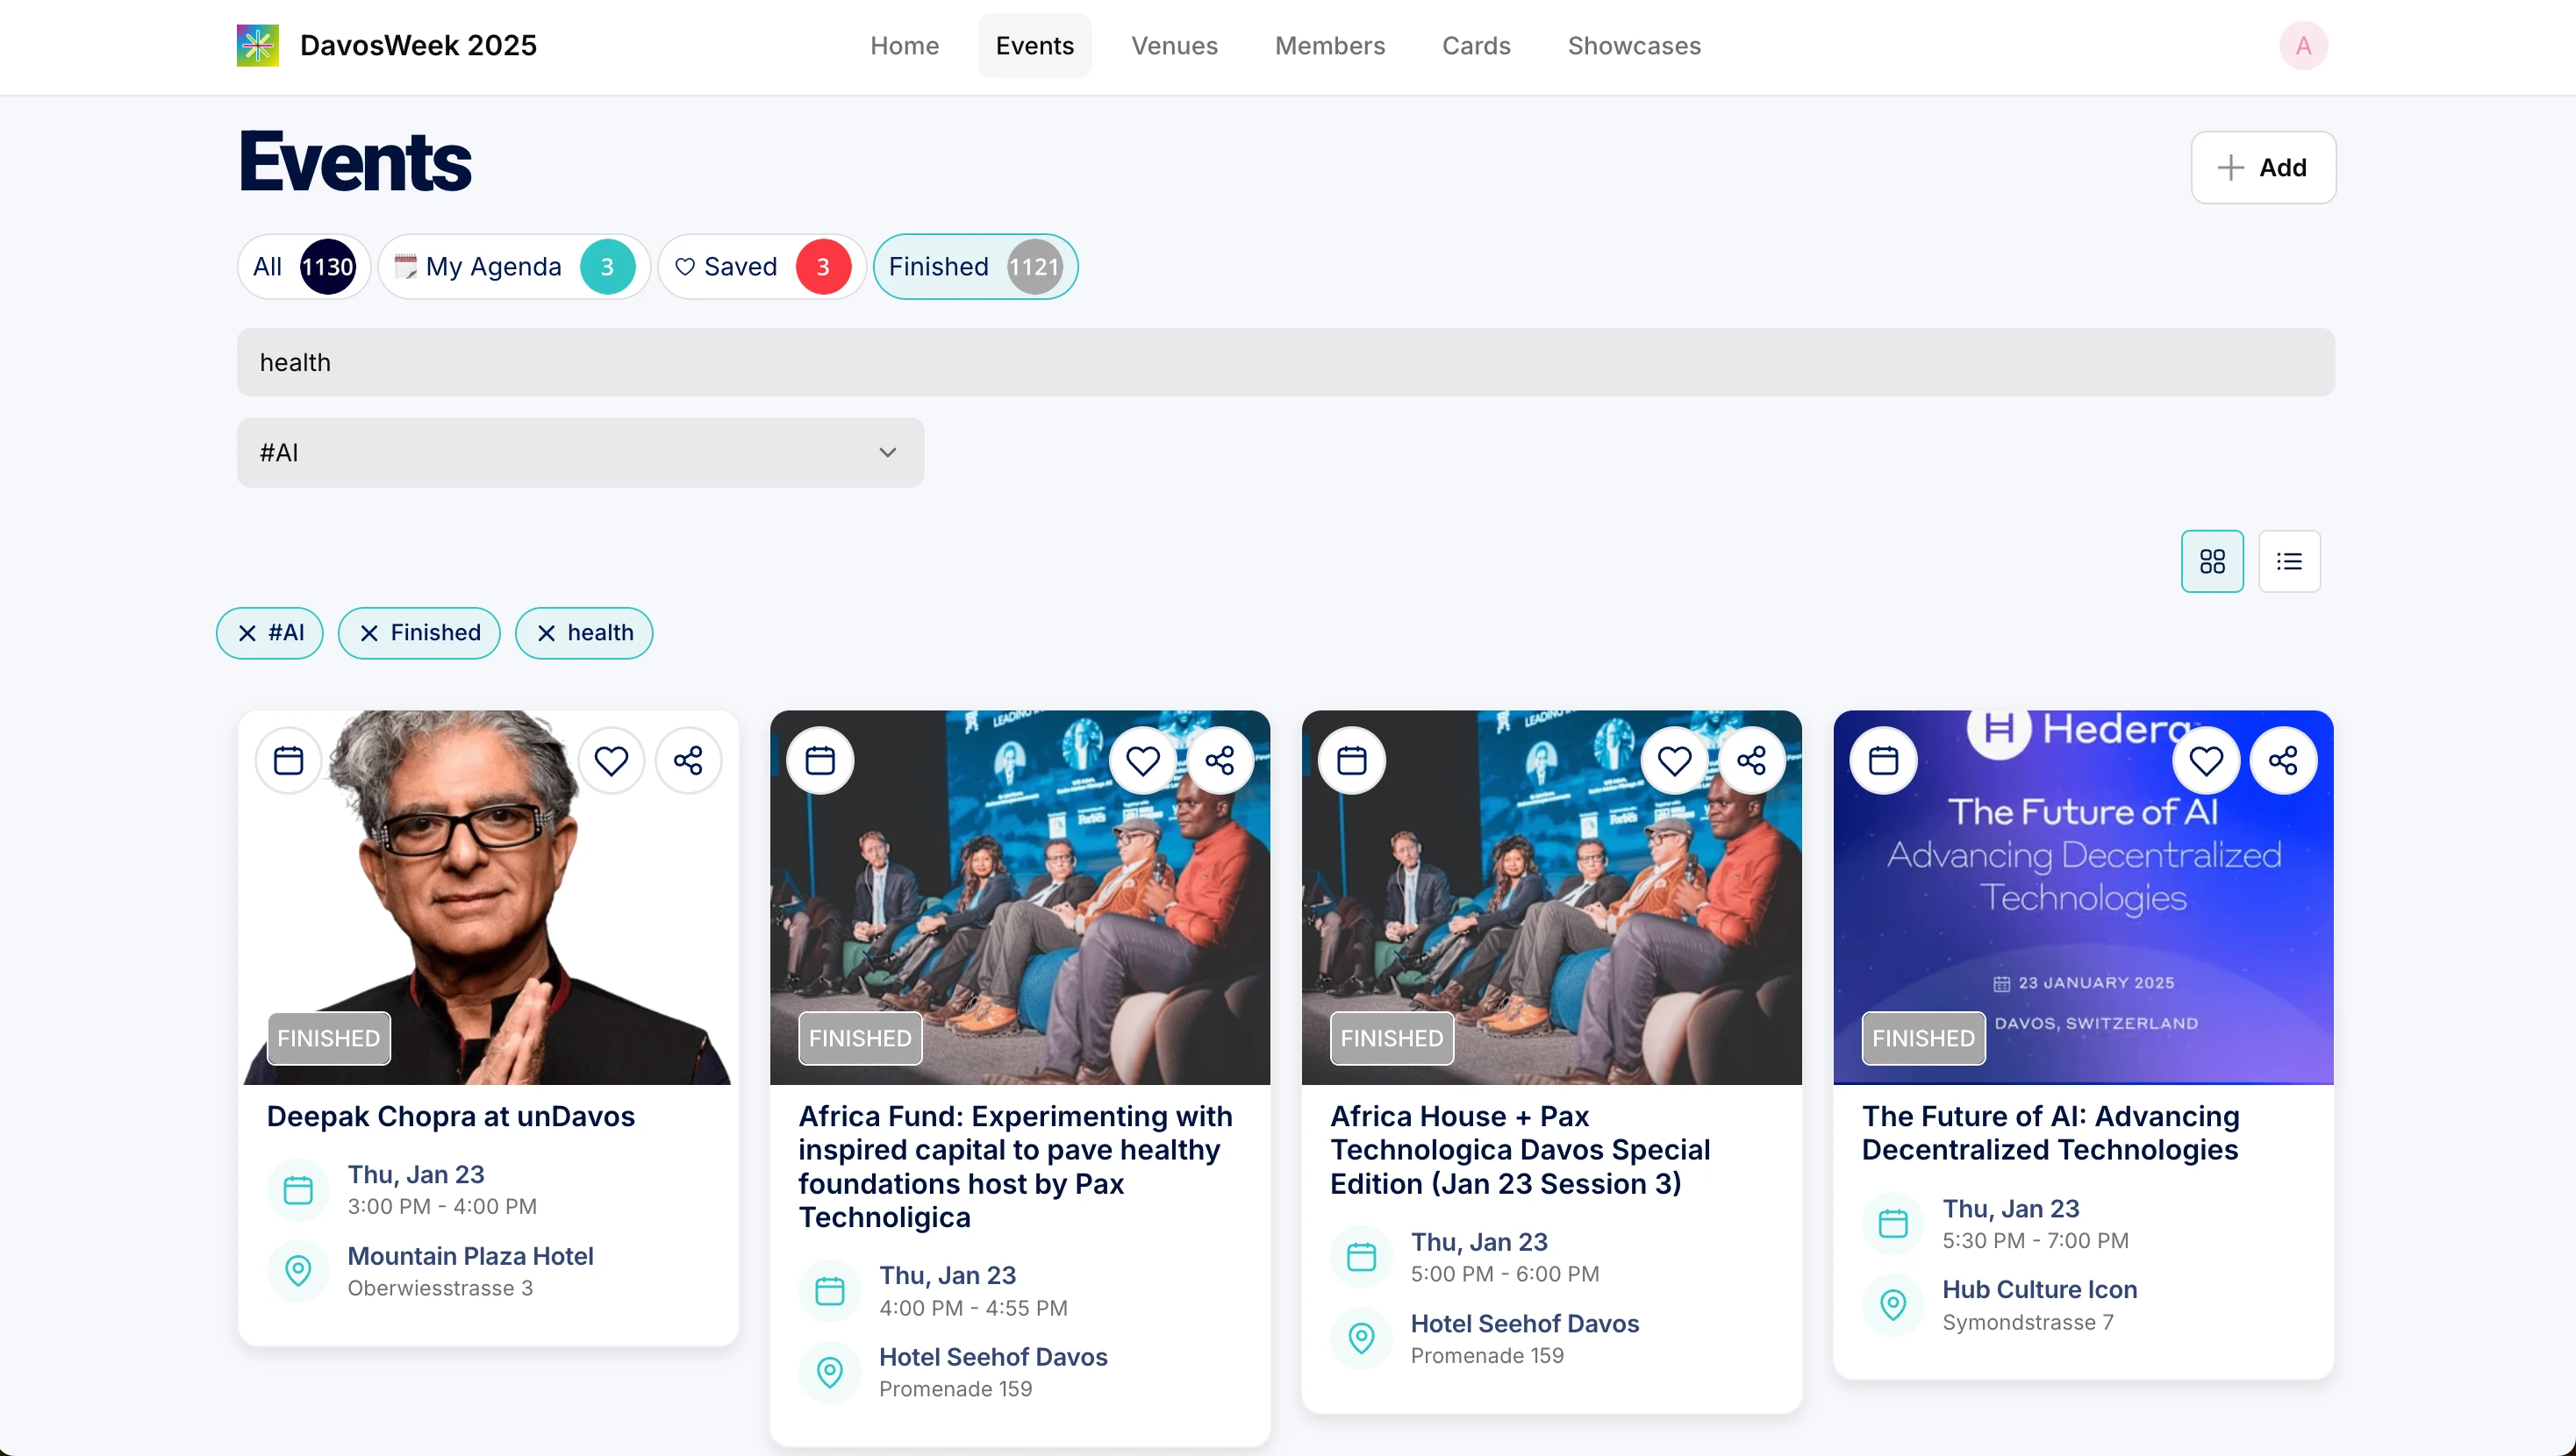Switch to grid view layout
Screen dimensions: 2576x1456
tap(2212, 561)
